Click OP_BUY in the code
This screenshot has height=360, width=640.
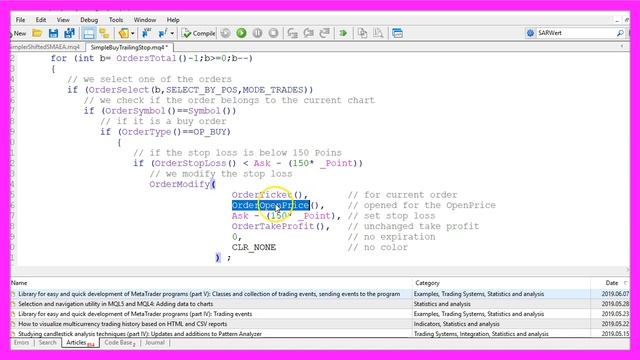click(x=209, y=132)
